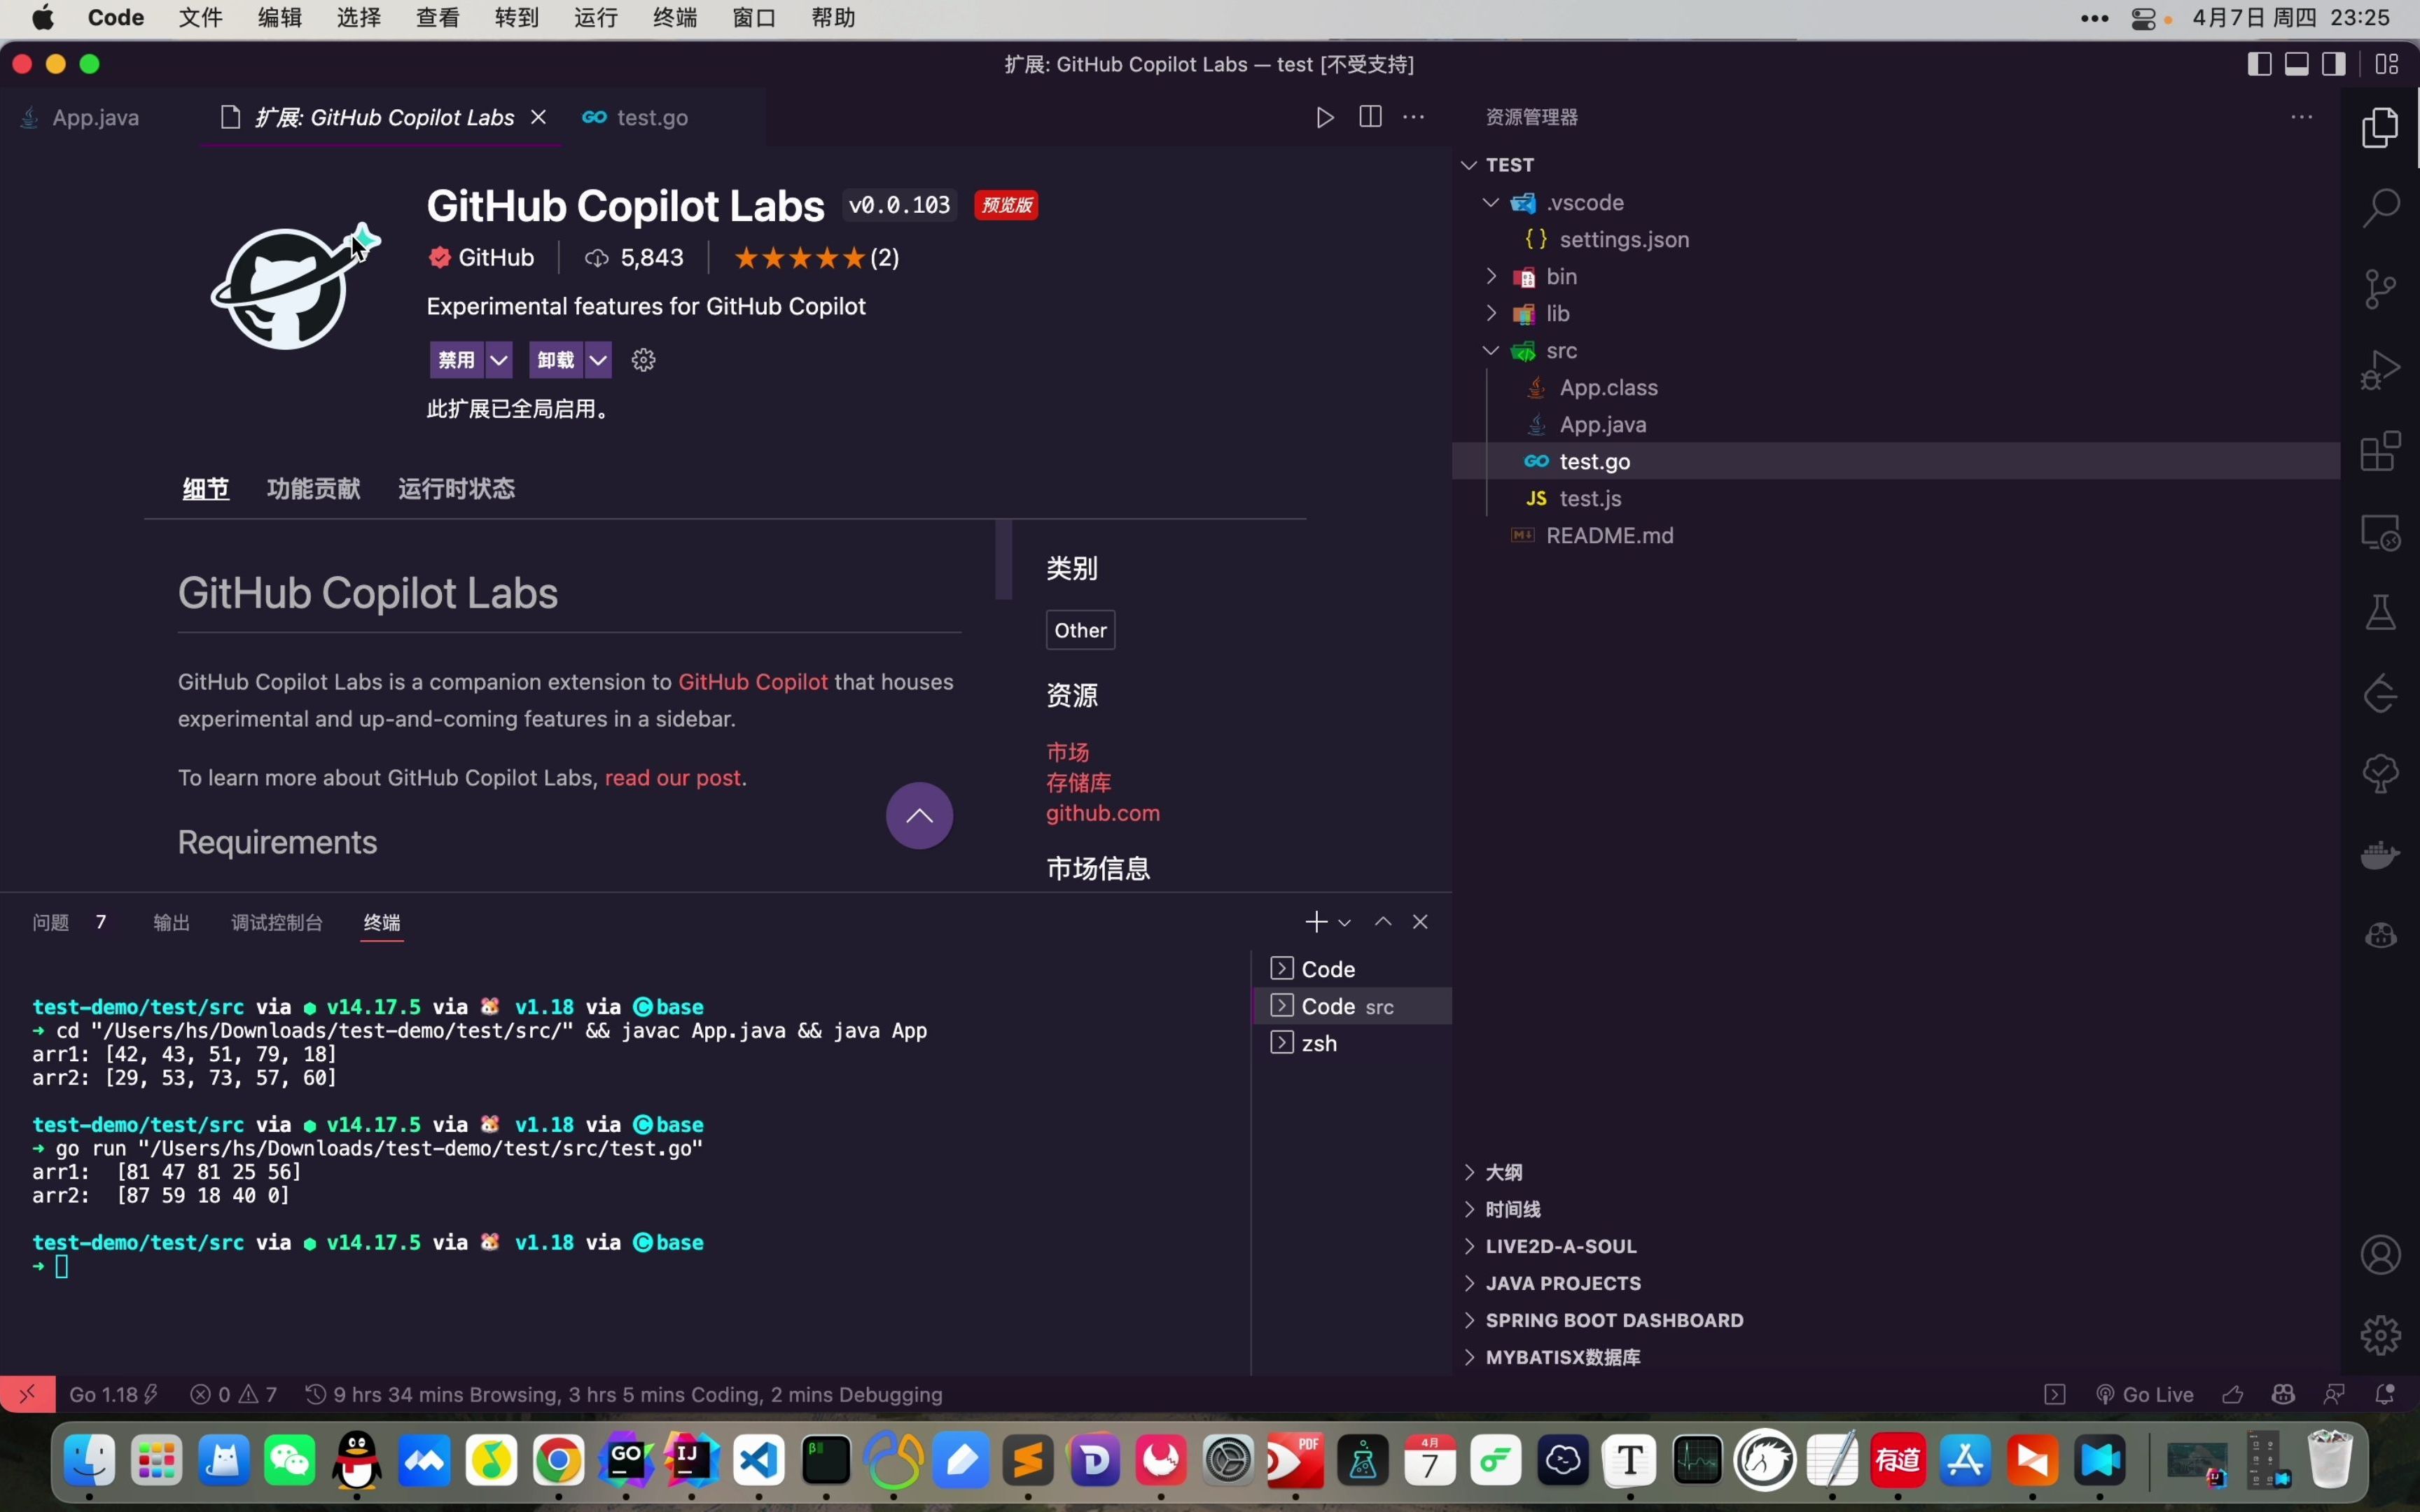Open Remote Explorer in activity bar
The height and width of the screenshot is (1512, 2420).
2380,533
